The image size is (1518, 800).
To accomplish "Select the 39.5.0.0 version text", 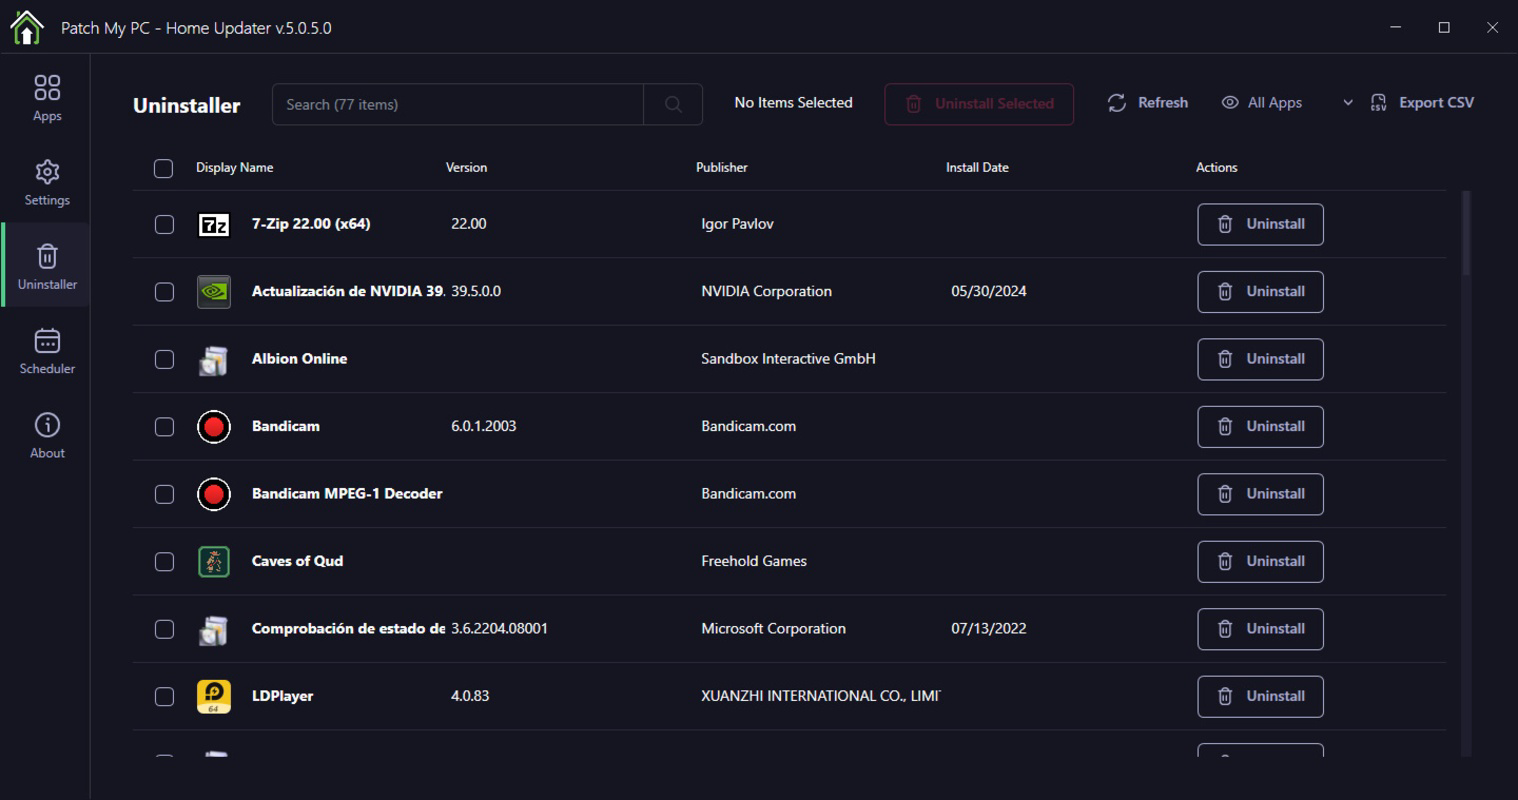I will (x=476, y=292).
